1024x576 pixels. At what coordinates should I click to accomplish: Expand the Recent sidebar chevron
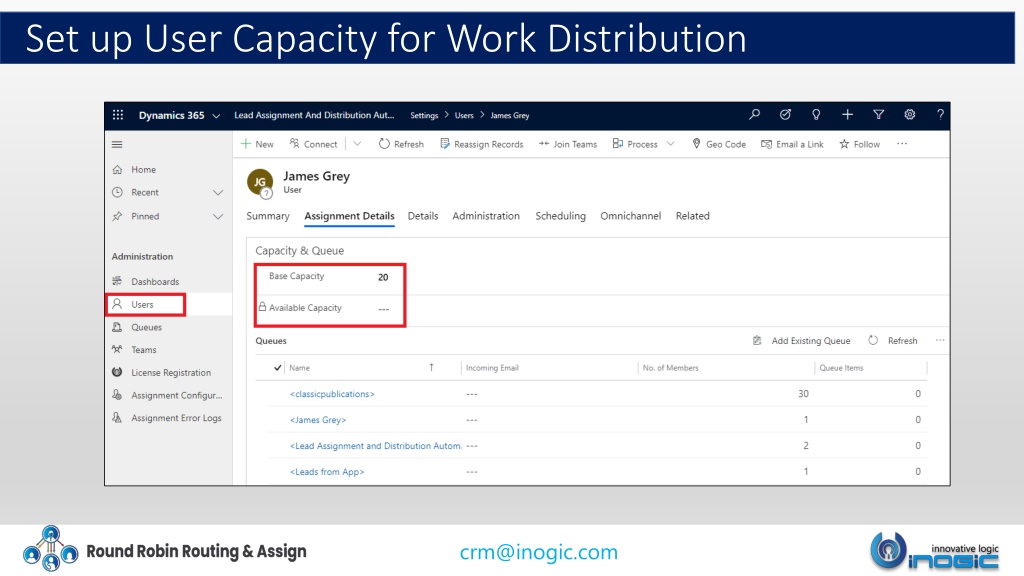(x=218, y=193)
